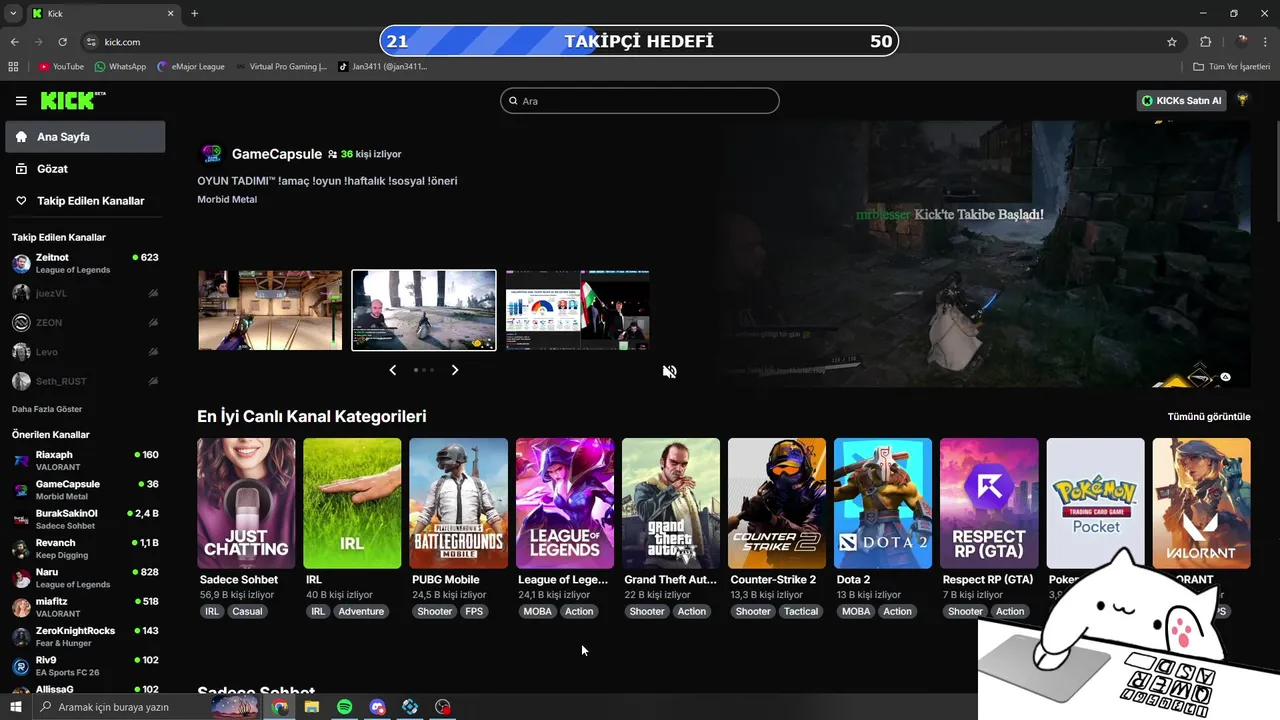Open Grand Theft Auto category card
Image resolution: width=1280 pixels, height=720 pixels.
point(671,503)
